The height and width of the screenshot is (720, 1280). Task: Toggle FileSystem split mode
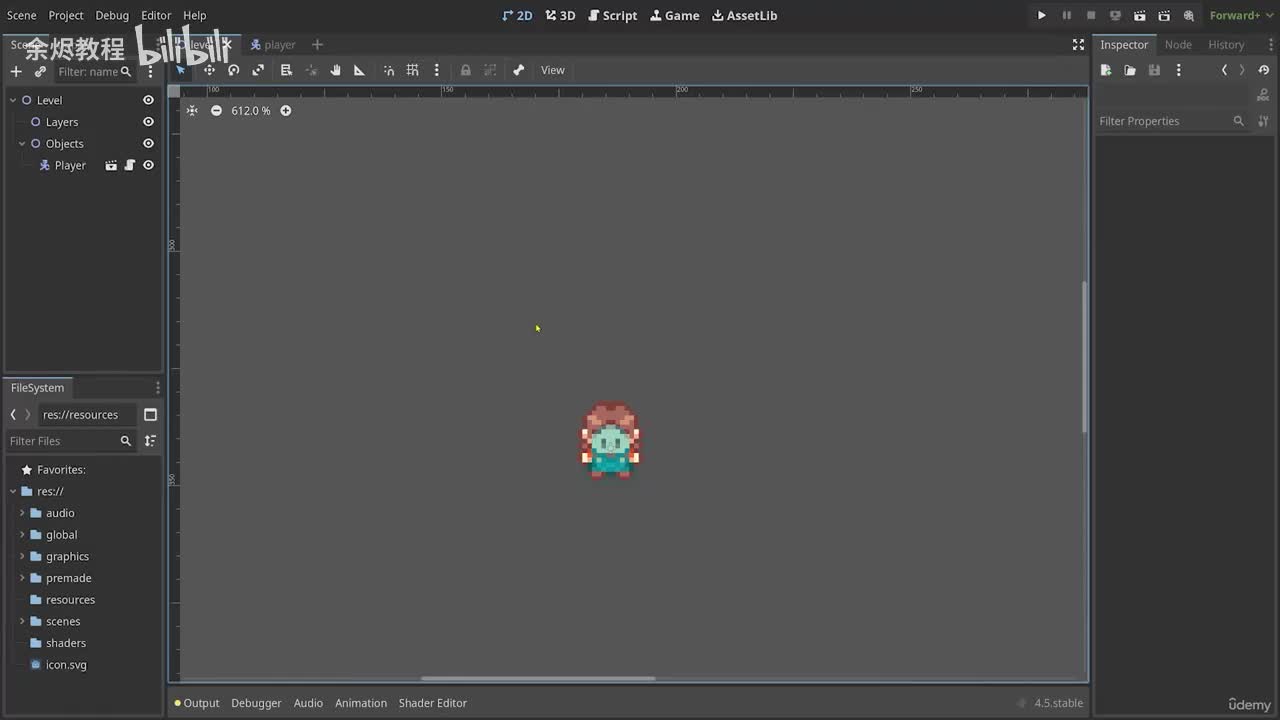pyautogui.click(x=151, y=415)
